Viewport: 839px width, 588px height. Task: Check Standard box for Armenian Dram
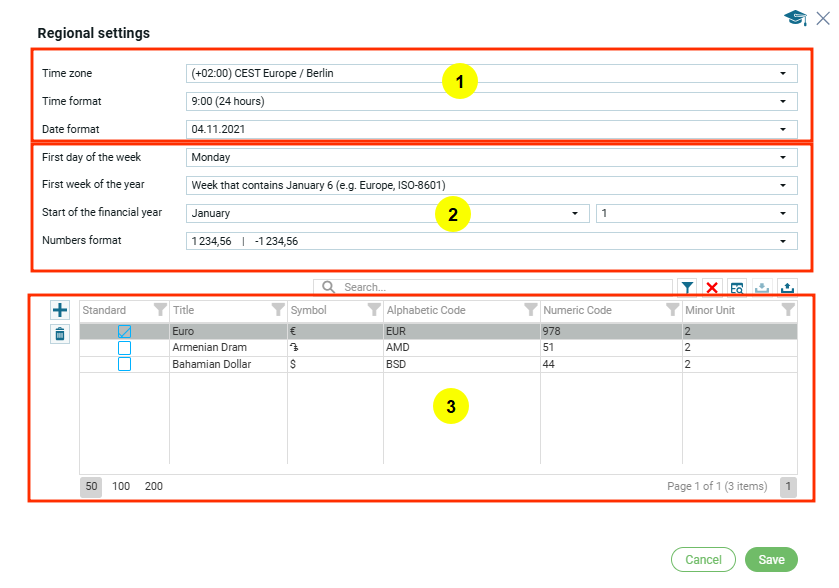125,348
